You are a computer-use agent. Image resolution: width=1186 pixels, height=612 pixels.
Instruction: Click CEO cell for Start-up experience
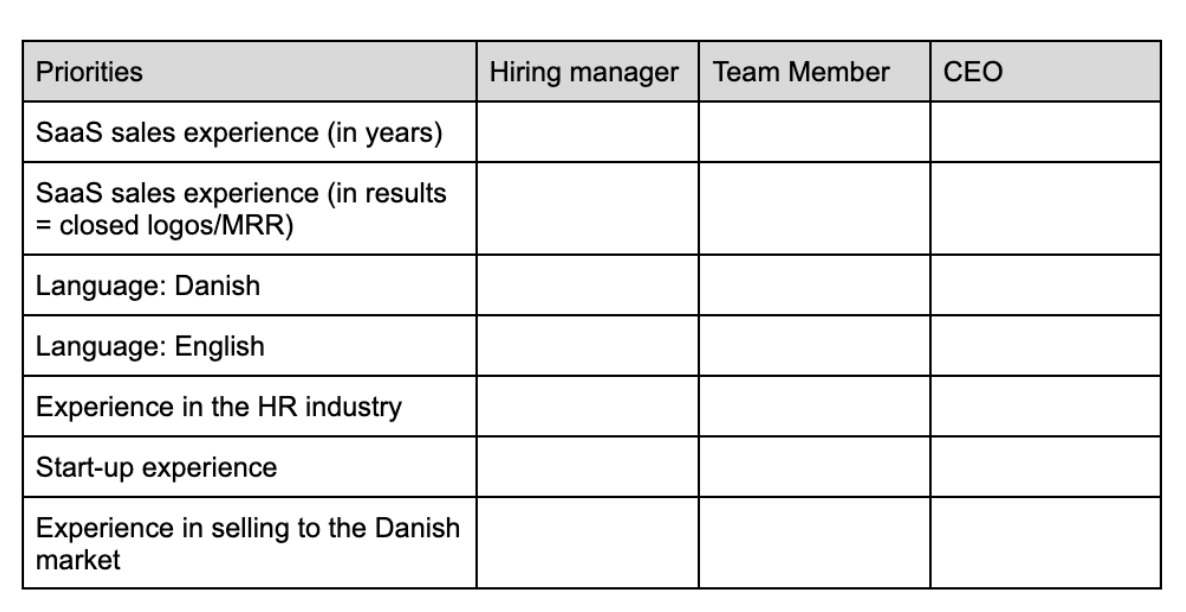point(1044,467)
